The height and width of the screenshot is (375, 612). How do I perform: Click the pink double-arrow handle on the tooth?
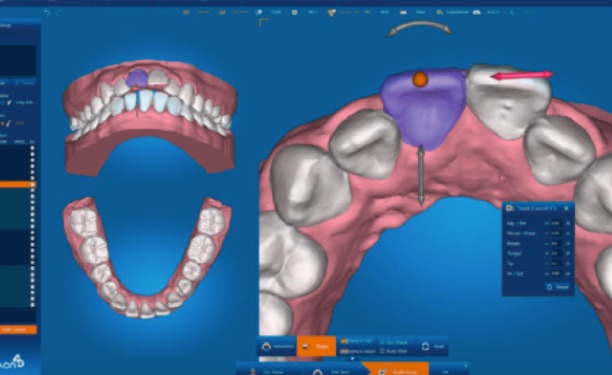tap(522, 75)
